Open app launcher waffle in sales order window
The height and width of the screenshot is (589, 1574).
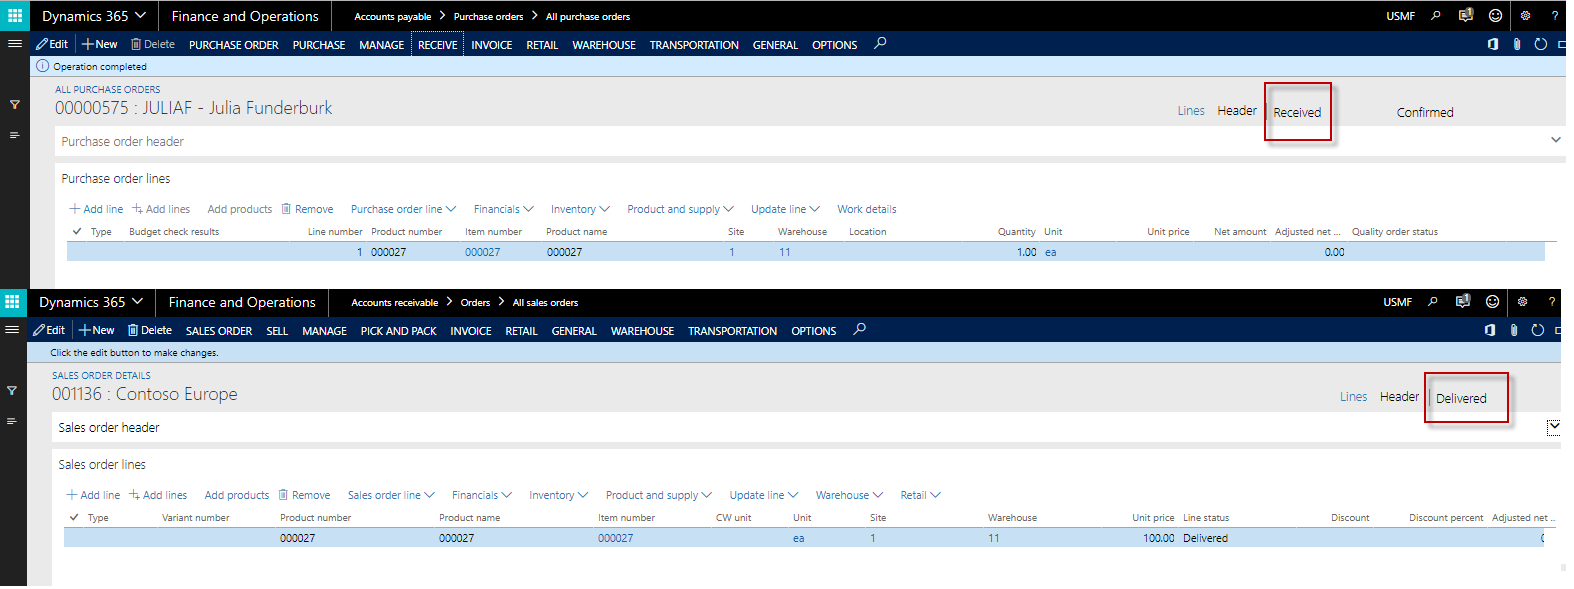click(x=12, y=302)
